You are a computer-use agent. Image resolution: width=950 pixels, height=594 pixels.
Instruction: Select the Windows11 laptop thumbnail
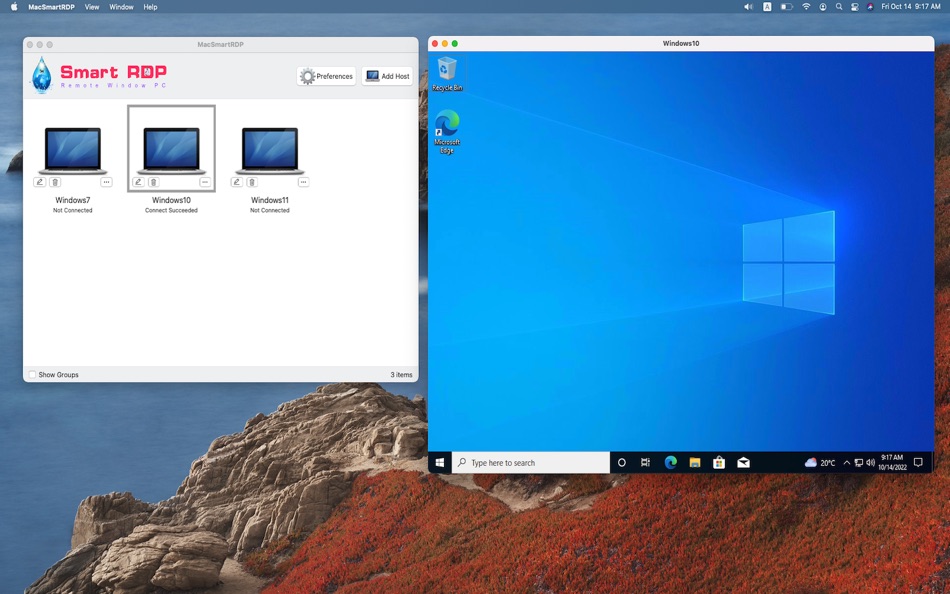tap(270, 150)
